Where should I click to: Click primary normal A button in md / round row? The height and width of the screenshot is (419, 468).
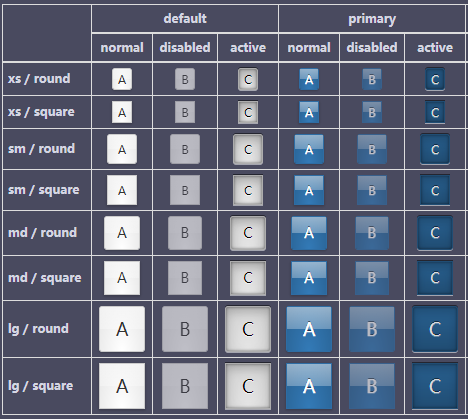pyautogui.click(x=309, y=233)
